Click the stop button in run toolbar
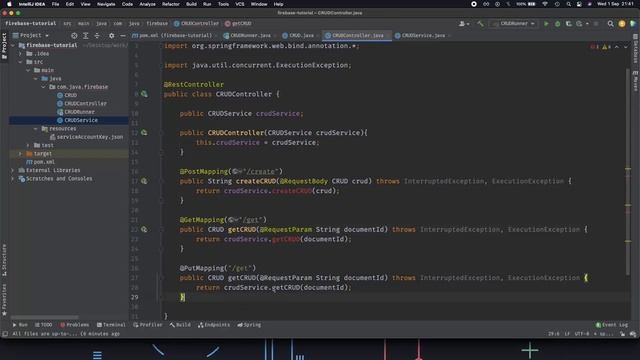The height and width of the screenshot is (360, 640). point(596,24)
